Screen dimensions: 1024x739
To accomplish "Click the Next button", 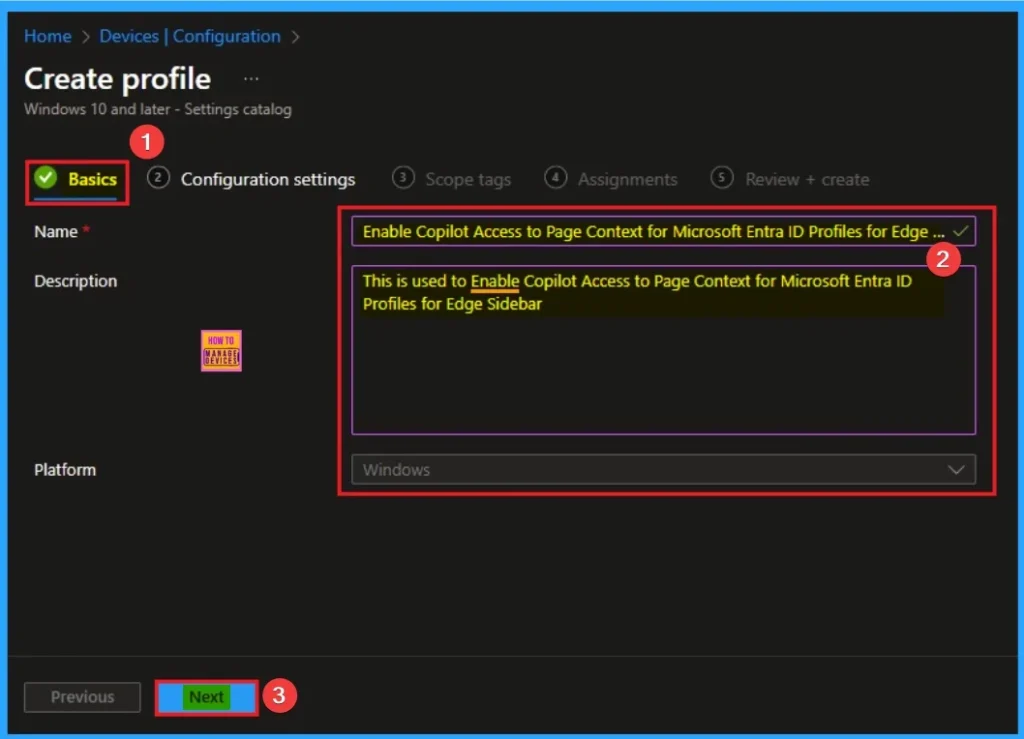I will click(x=206, y=697).
